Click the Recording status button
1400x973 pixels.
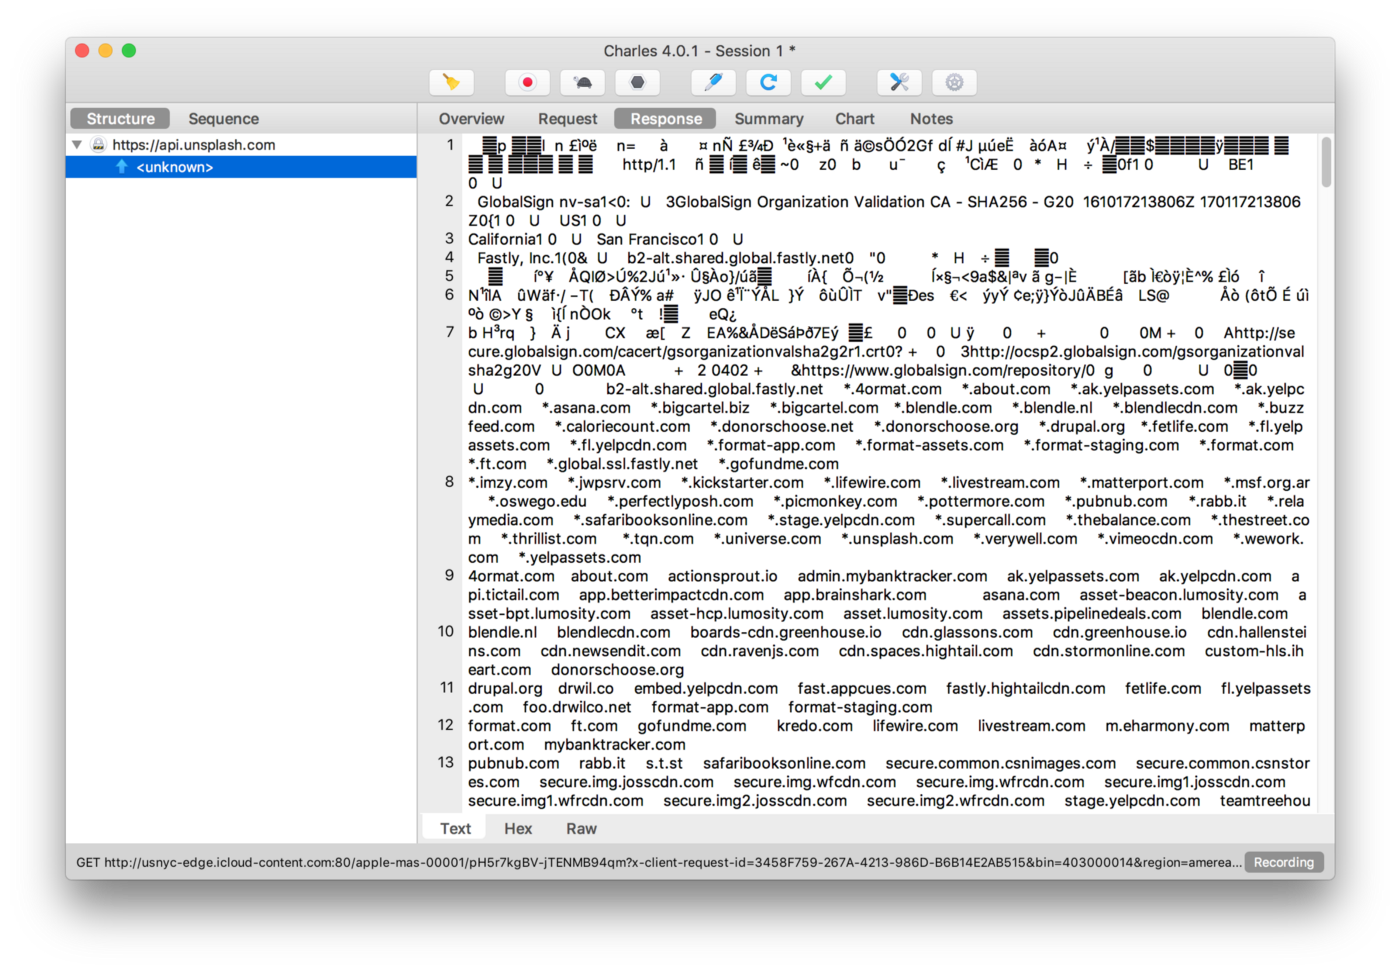point(1284,862)
